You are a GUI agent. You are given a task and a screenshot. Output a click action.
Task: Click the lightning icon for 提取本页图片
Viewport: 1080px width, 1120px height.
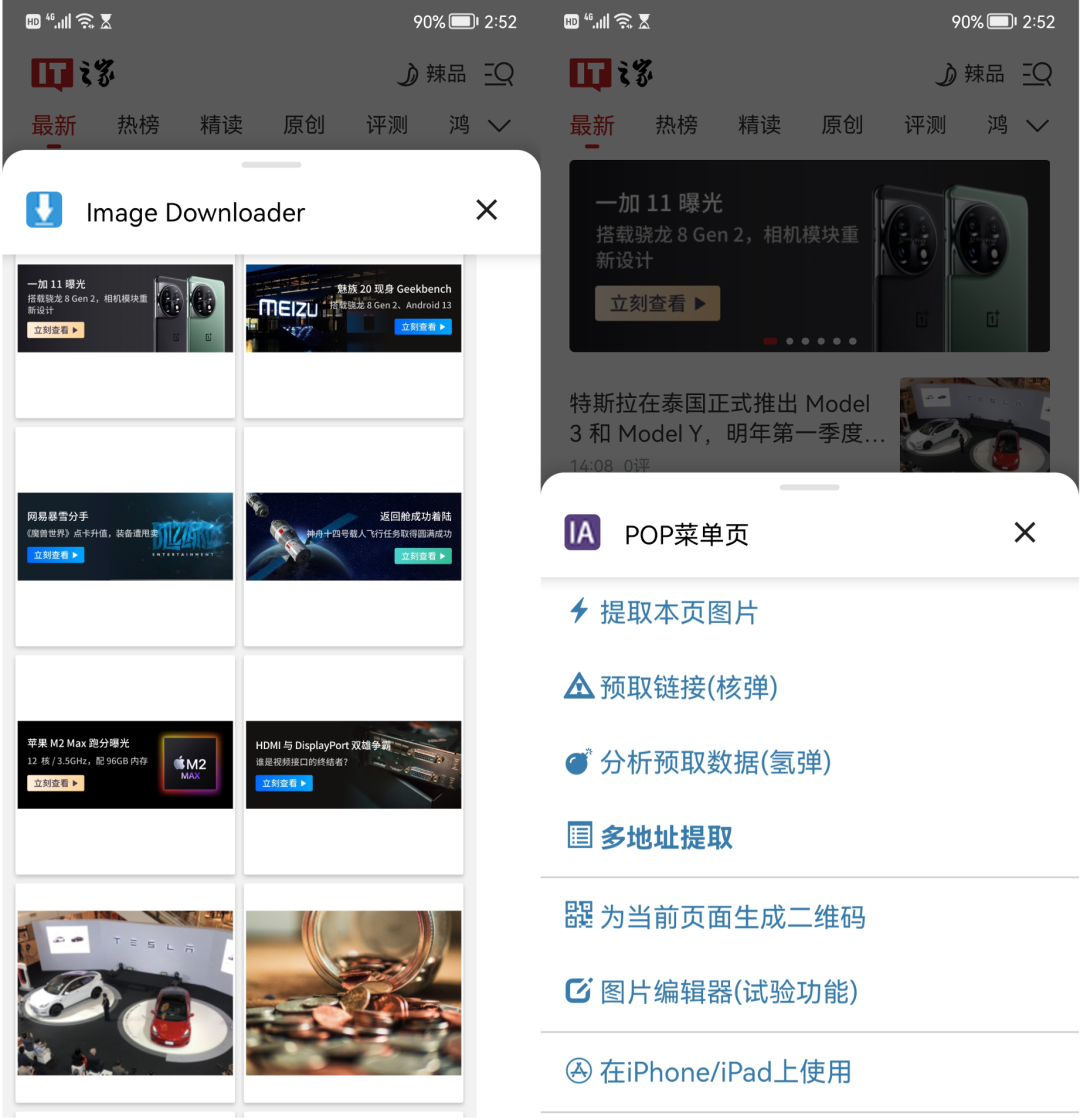coord(579,611)
